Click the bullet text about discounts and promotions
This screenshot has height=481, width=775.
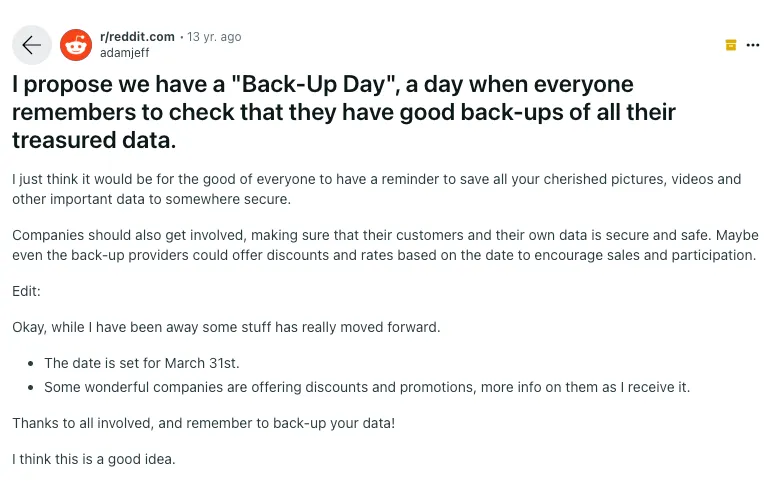coord(367,387)
